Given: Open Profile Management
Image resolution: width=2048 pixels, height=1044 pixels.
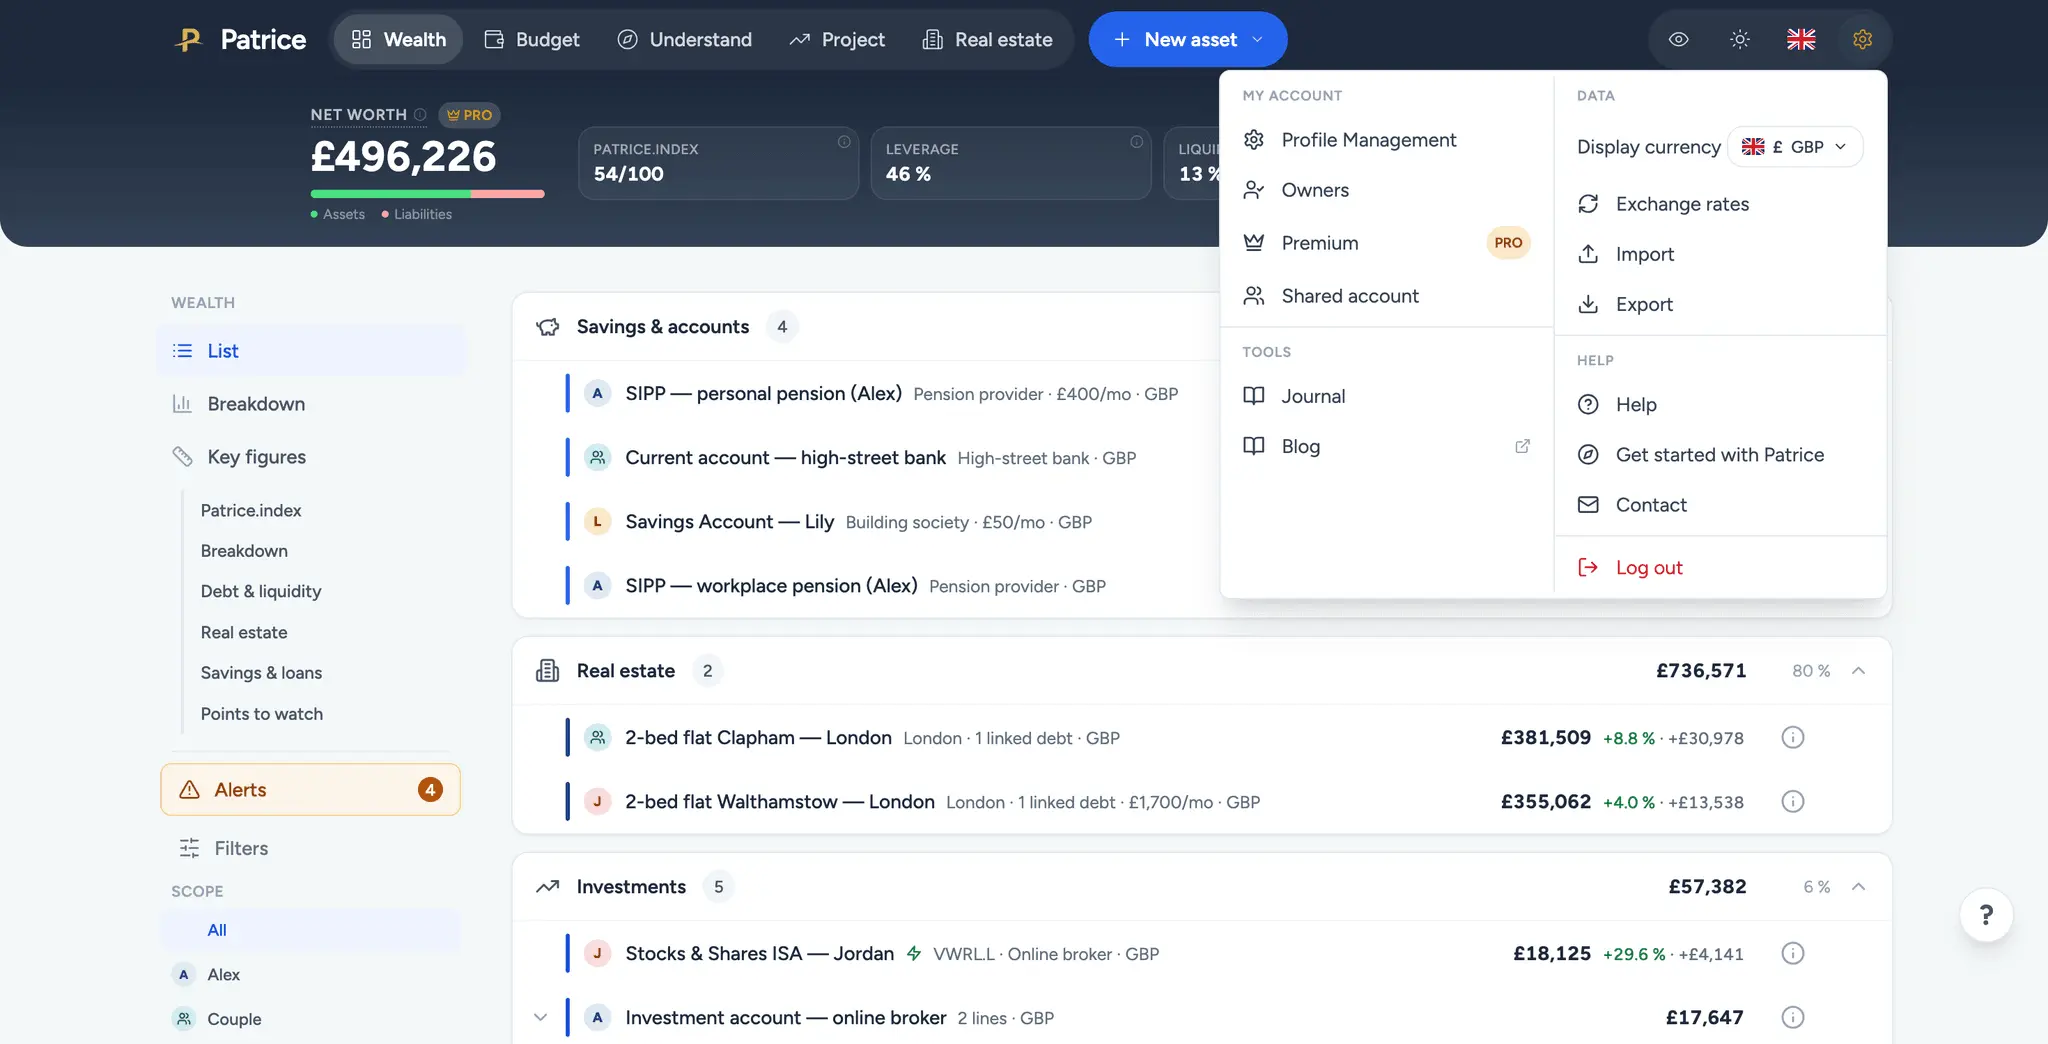Looking at the screenshot, I should coord(1386,140).
